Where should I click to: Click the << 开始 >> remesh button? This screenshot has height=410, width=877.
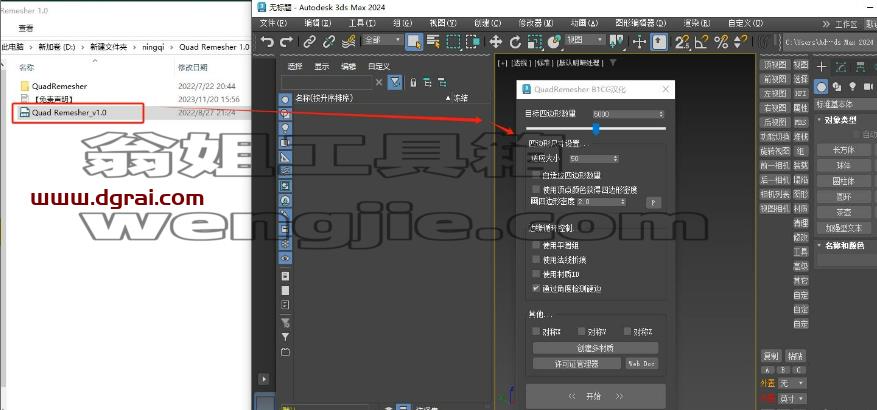coord(596,396)
